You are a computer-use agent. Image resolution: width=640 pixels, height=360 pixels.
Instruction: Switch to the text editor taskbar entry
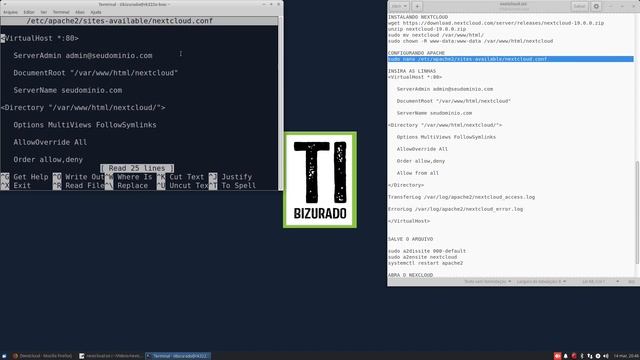point(110,356)
